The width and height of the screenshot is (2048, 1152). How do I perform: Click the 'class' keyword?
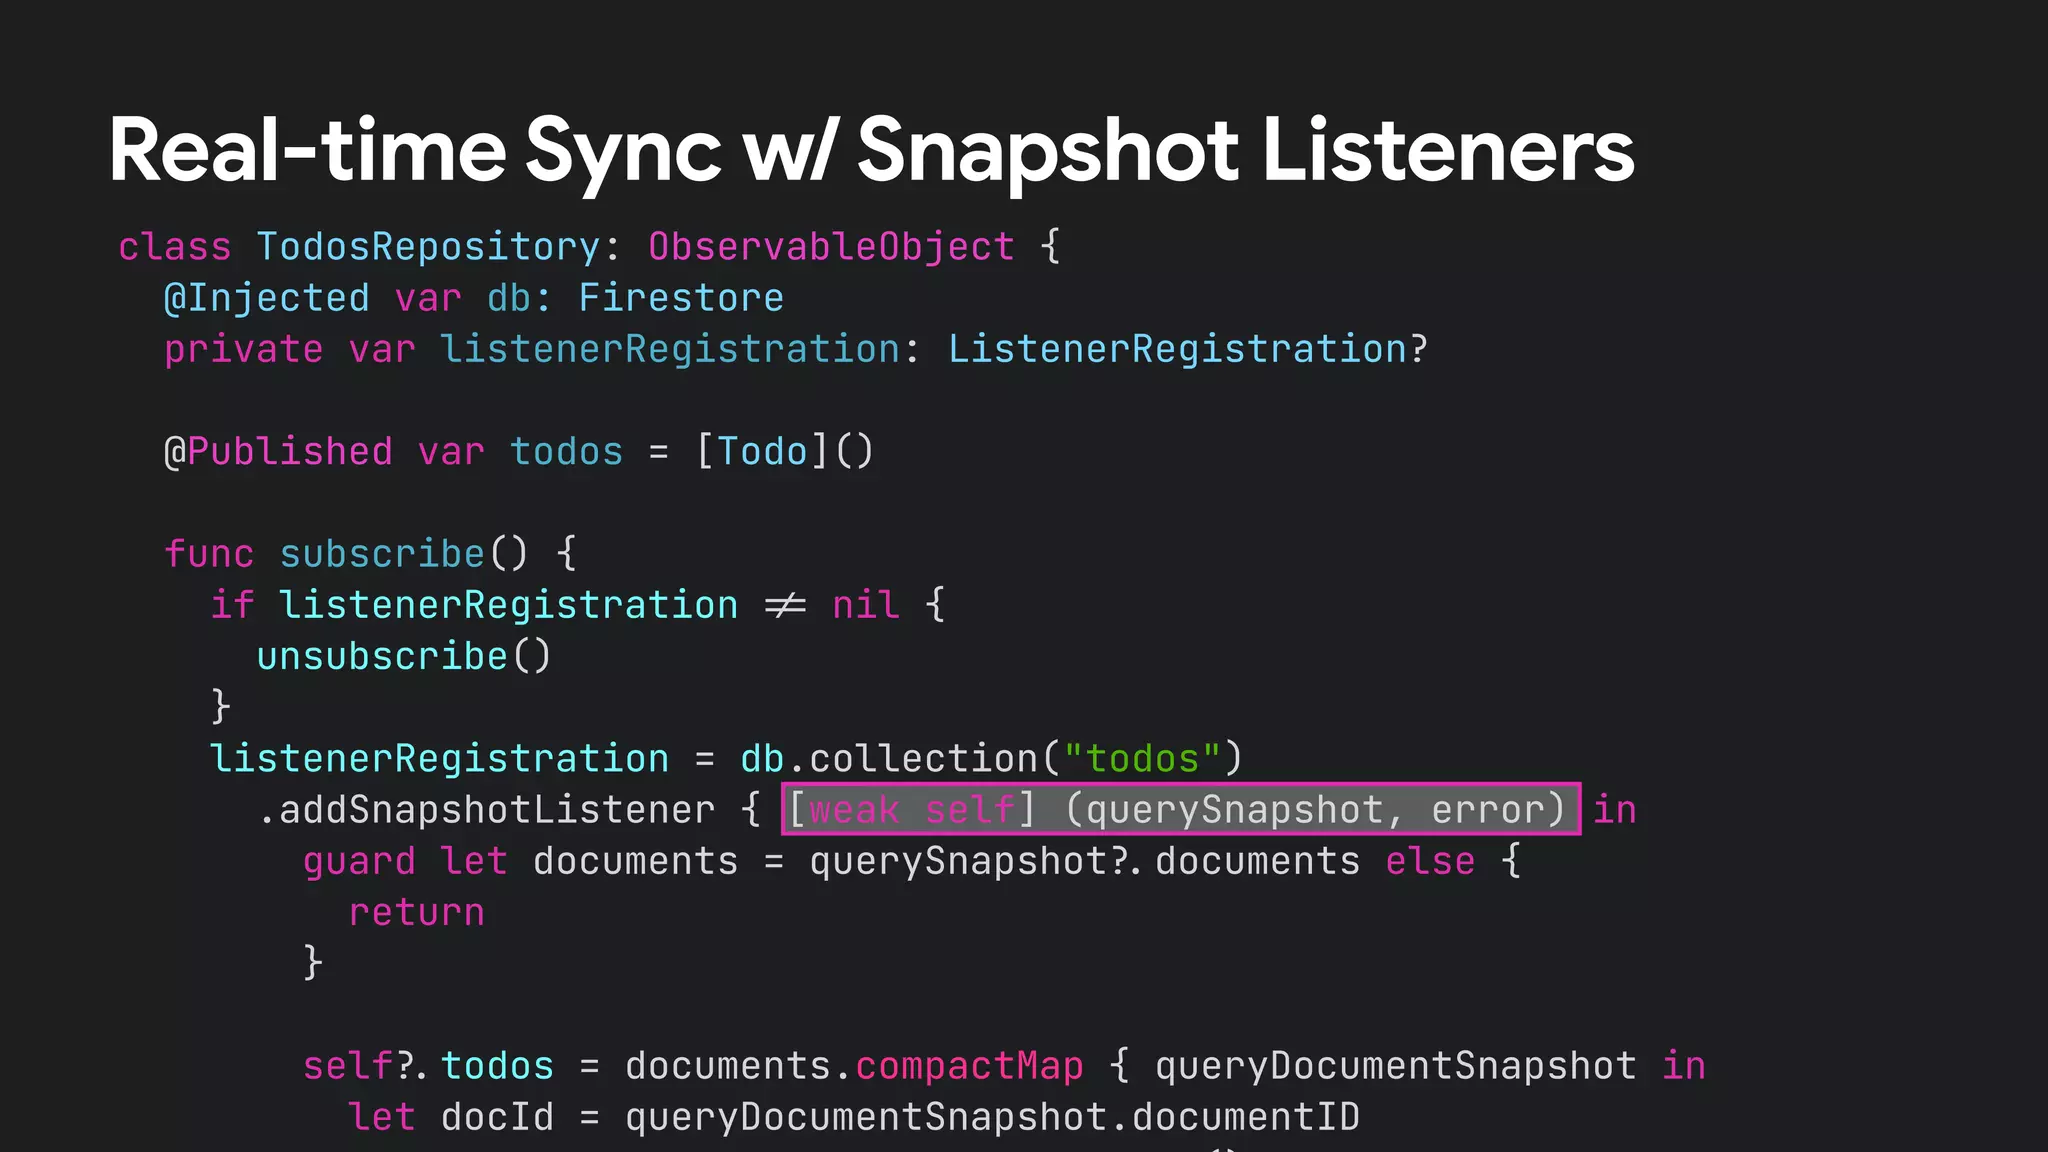click(174, 247)
